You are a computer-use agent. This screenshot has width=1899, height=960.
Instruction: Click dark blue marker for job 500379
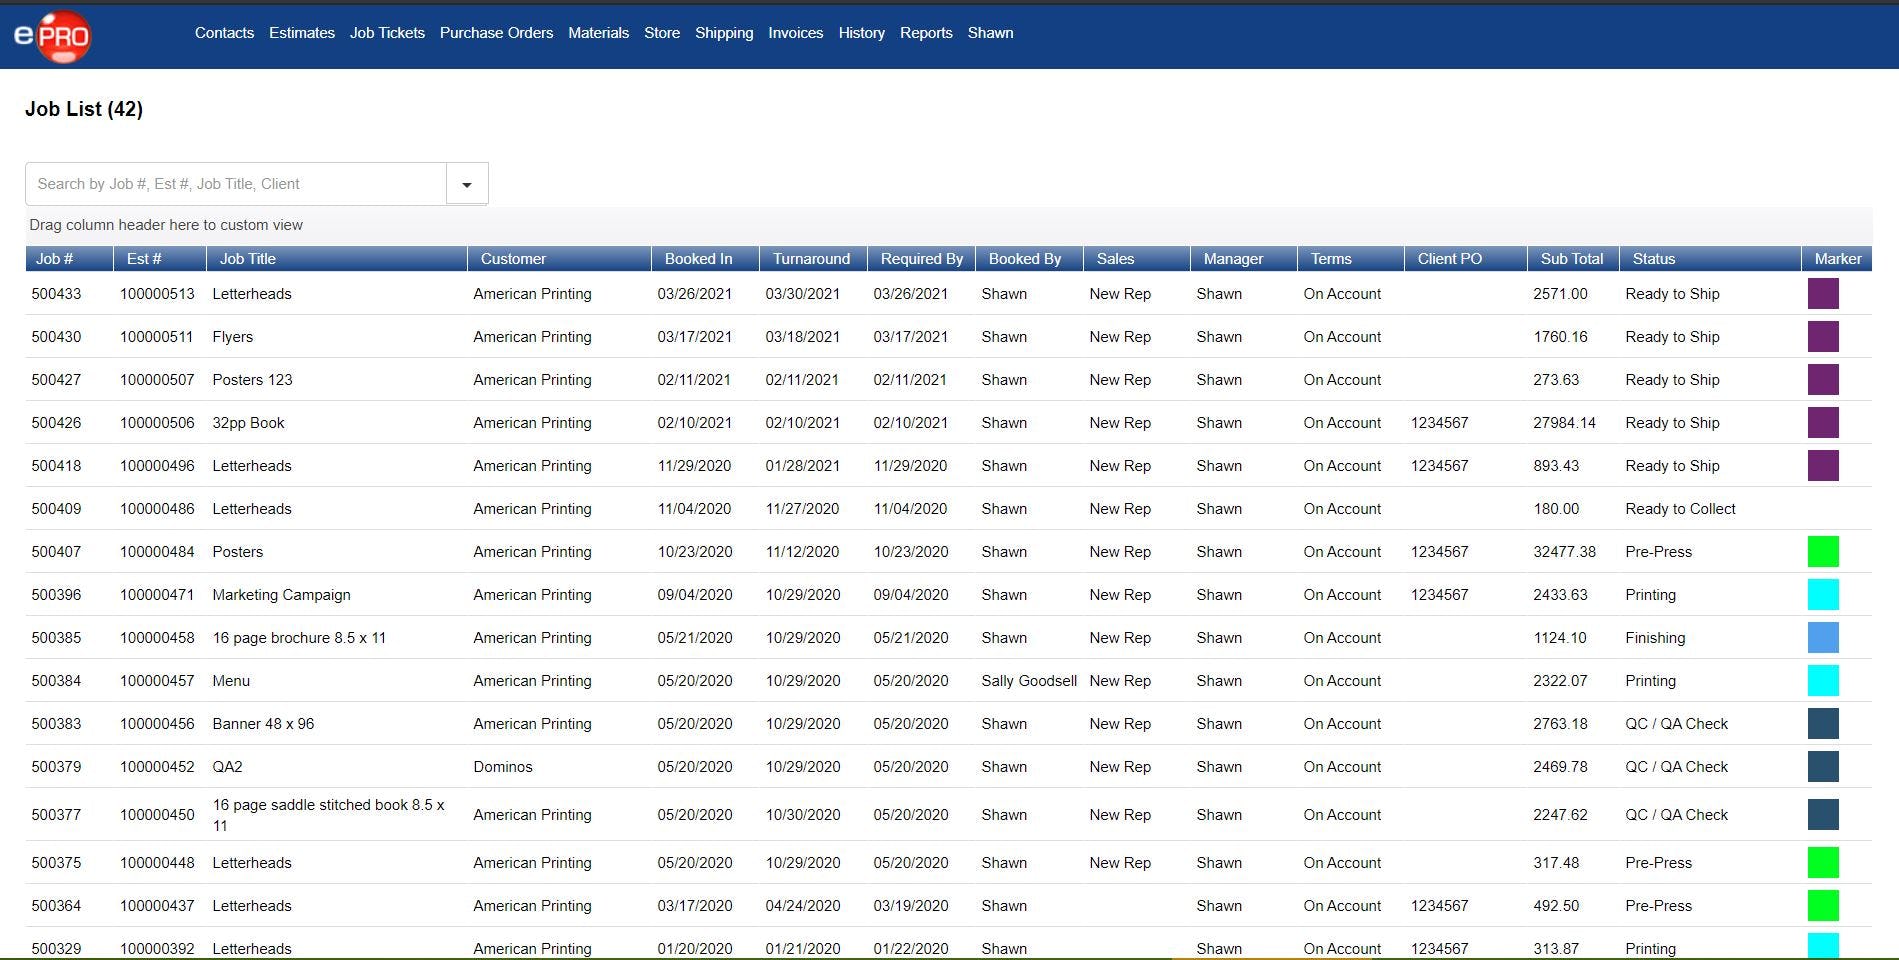pyautogui.click(x=1823, y=767)
